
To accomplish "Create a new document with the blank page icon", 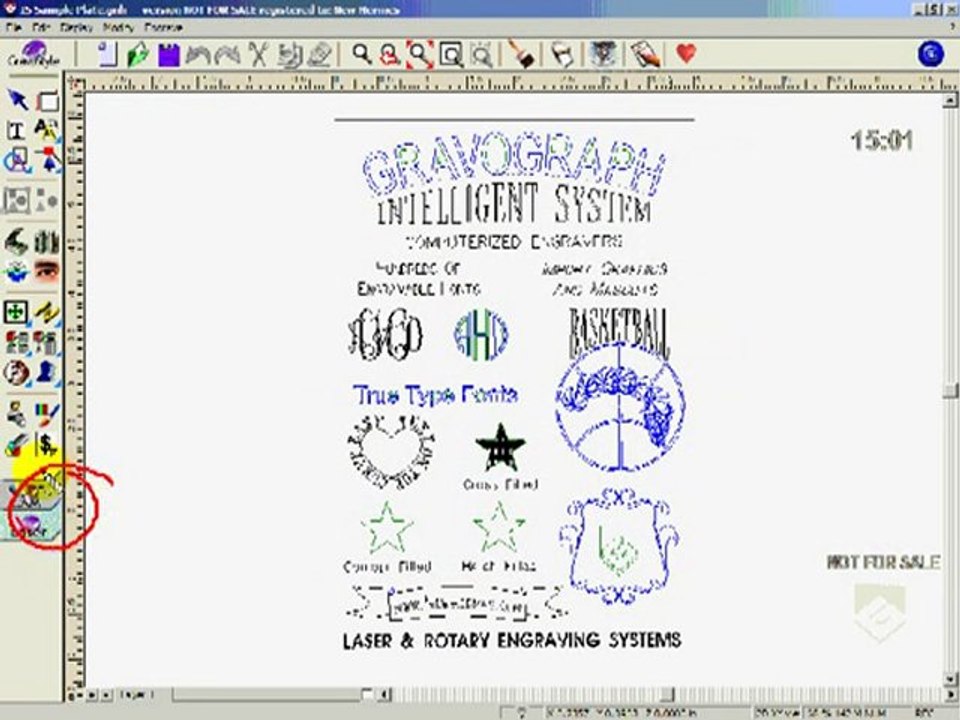I will [108, 54].
